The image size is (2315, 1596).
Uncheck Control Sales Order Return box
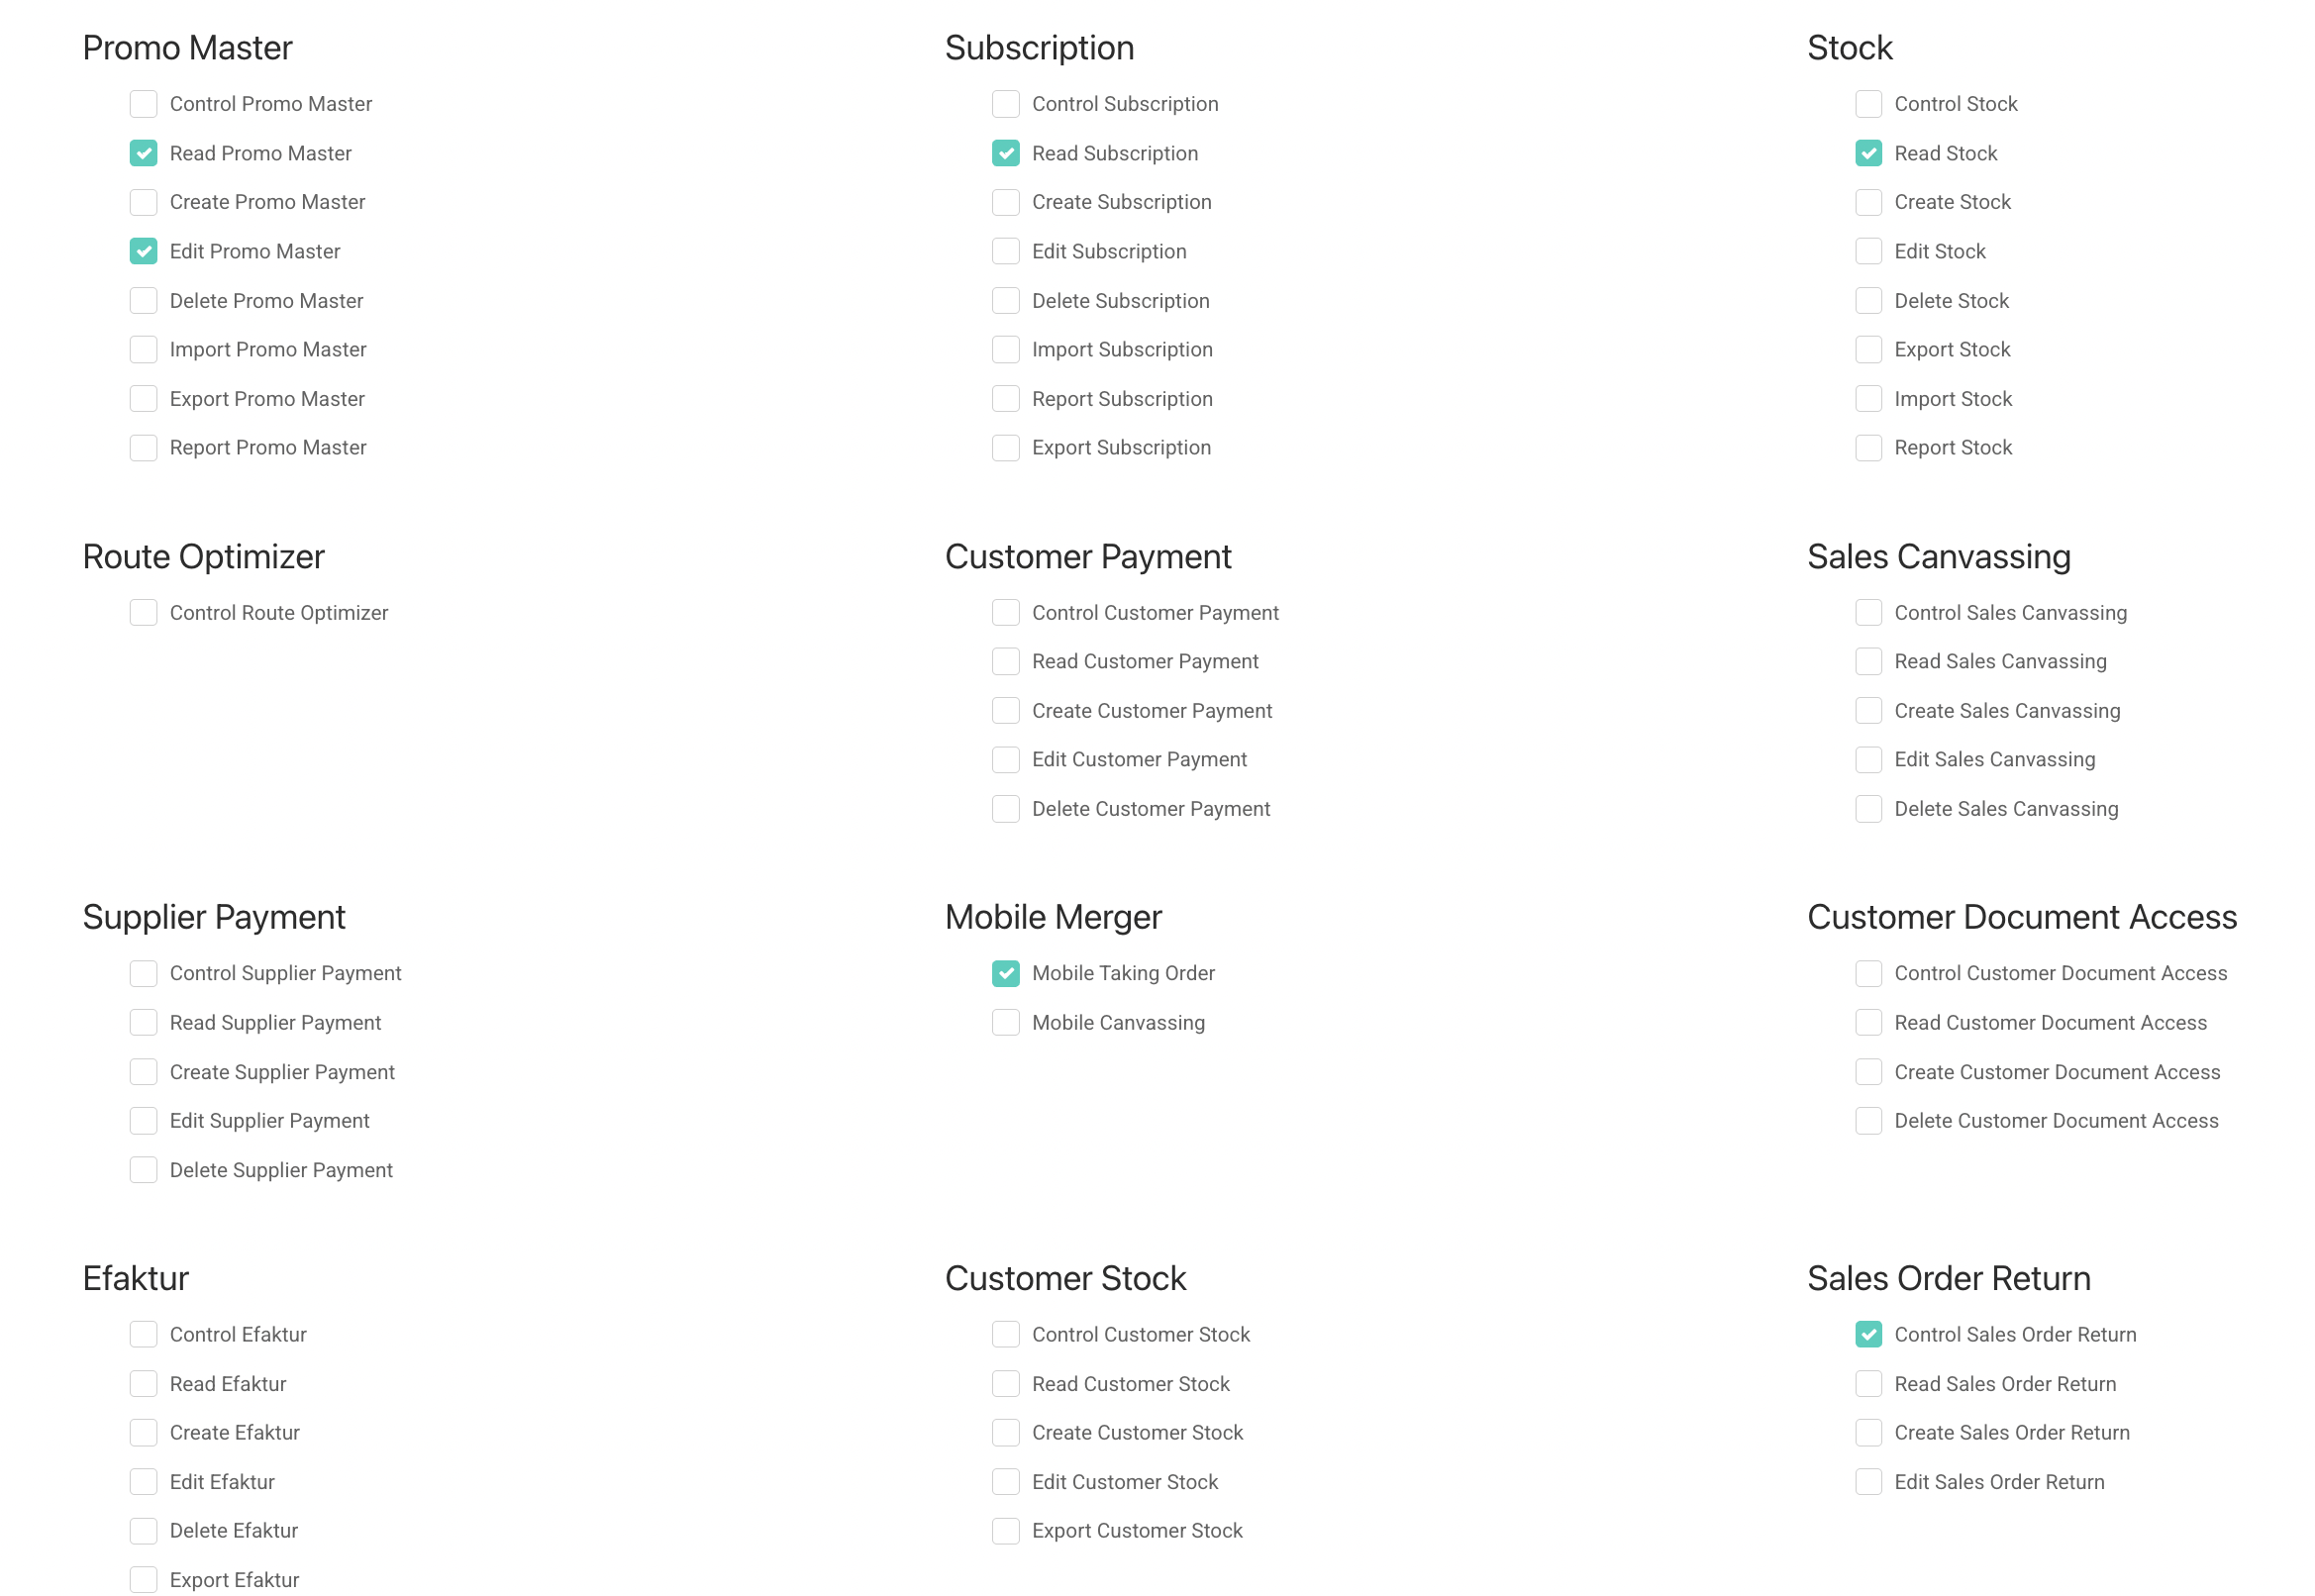[1867, 1334]
